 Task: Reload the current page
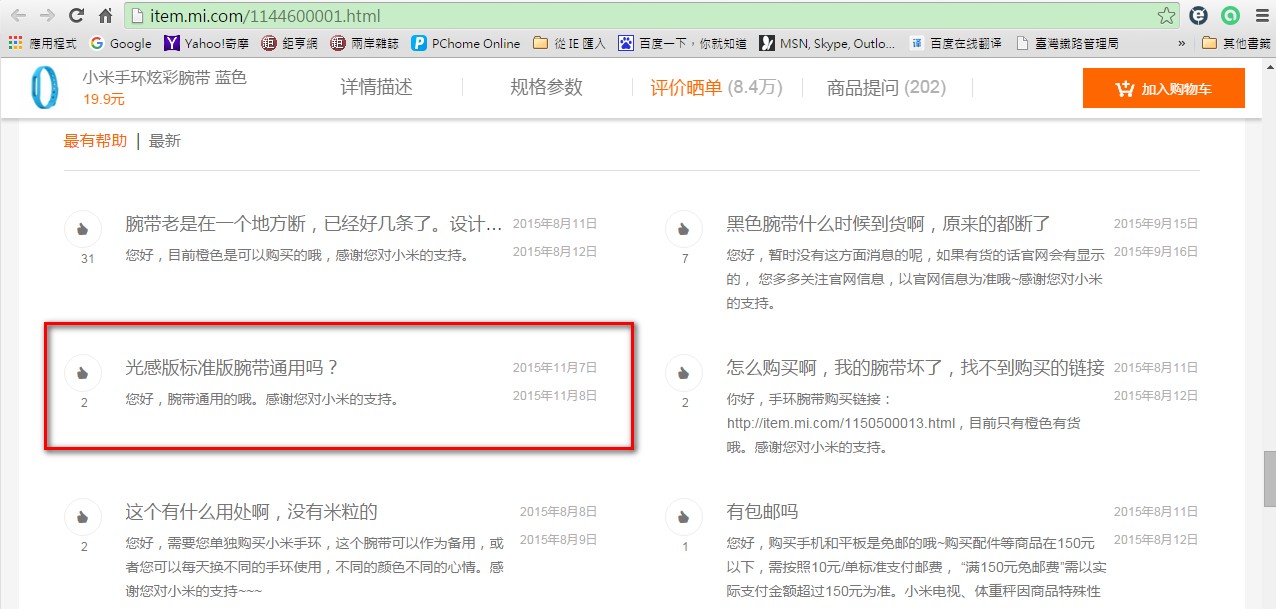pos(76,16)
